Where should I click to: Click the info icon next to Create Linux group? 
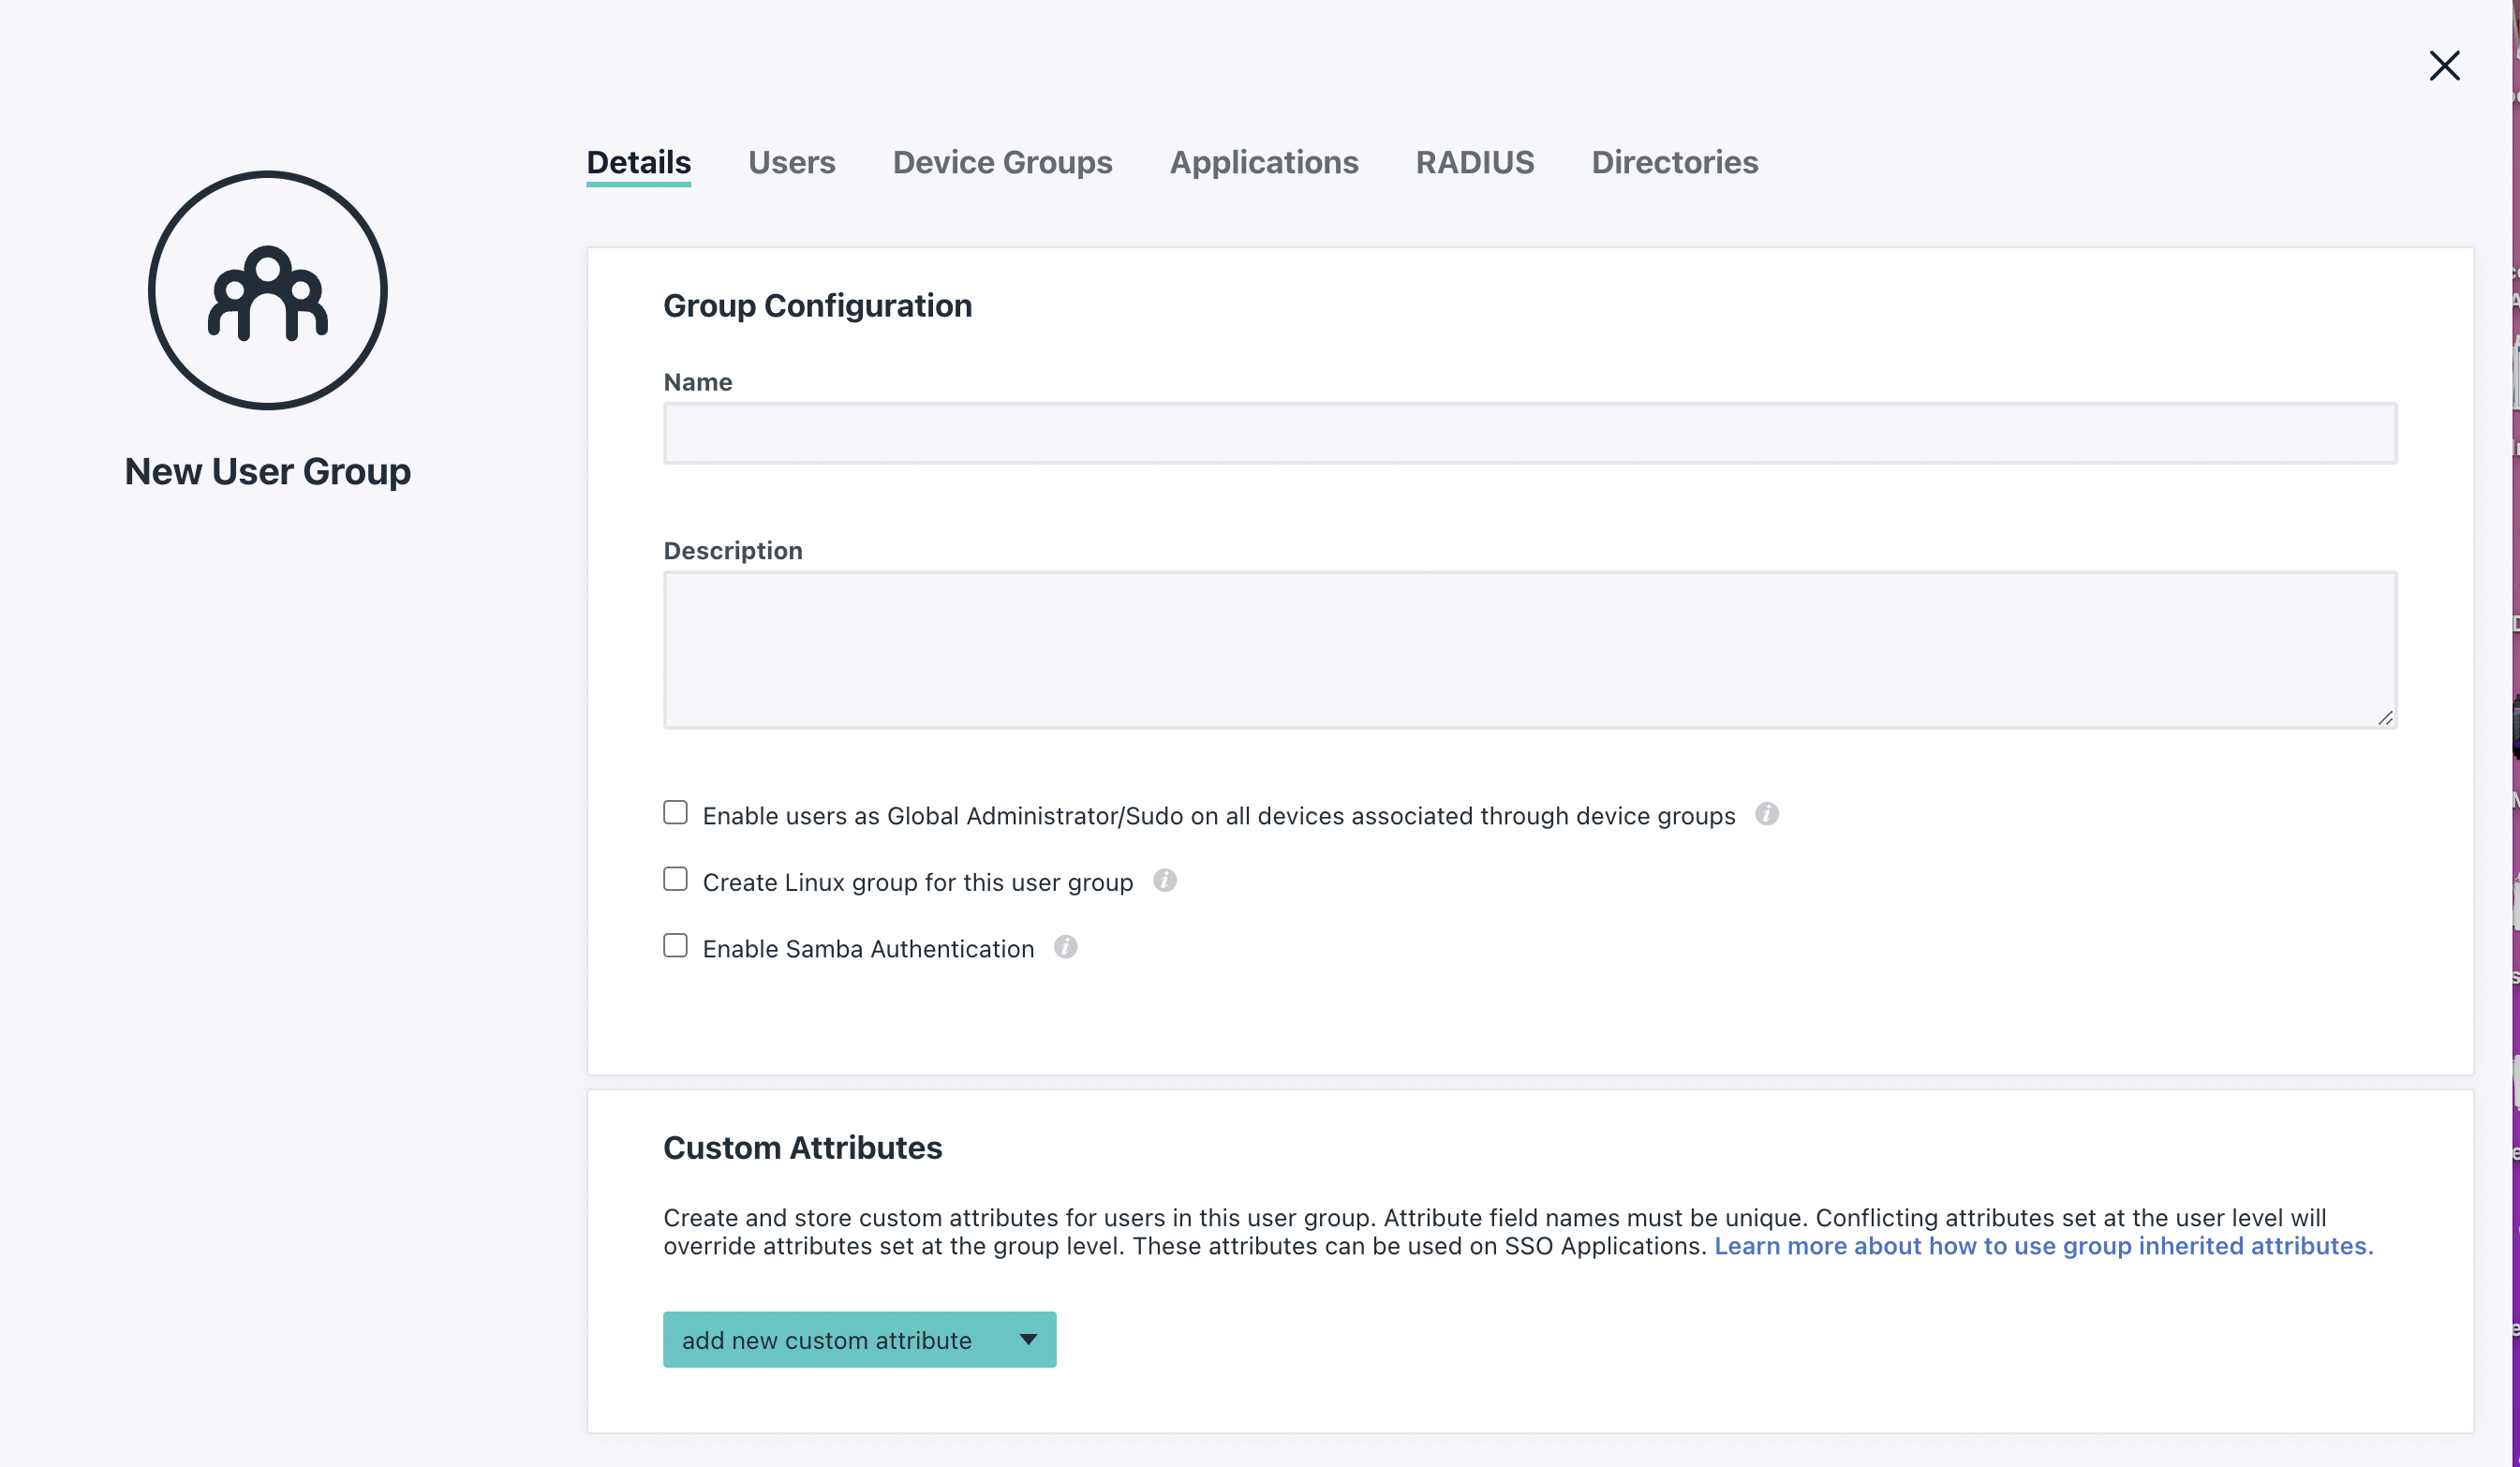pyautogui.click(x=1166, y=881)
